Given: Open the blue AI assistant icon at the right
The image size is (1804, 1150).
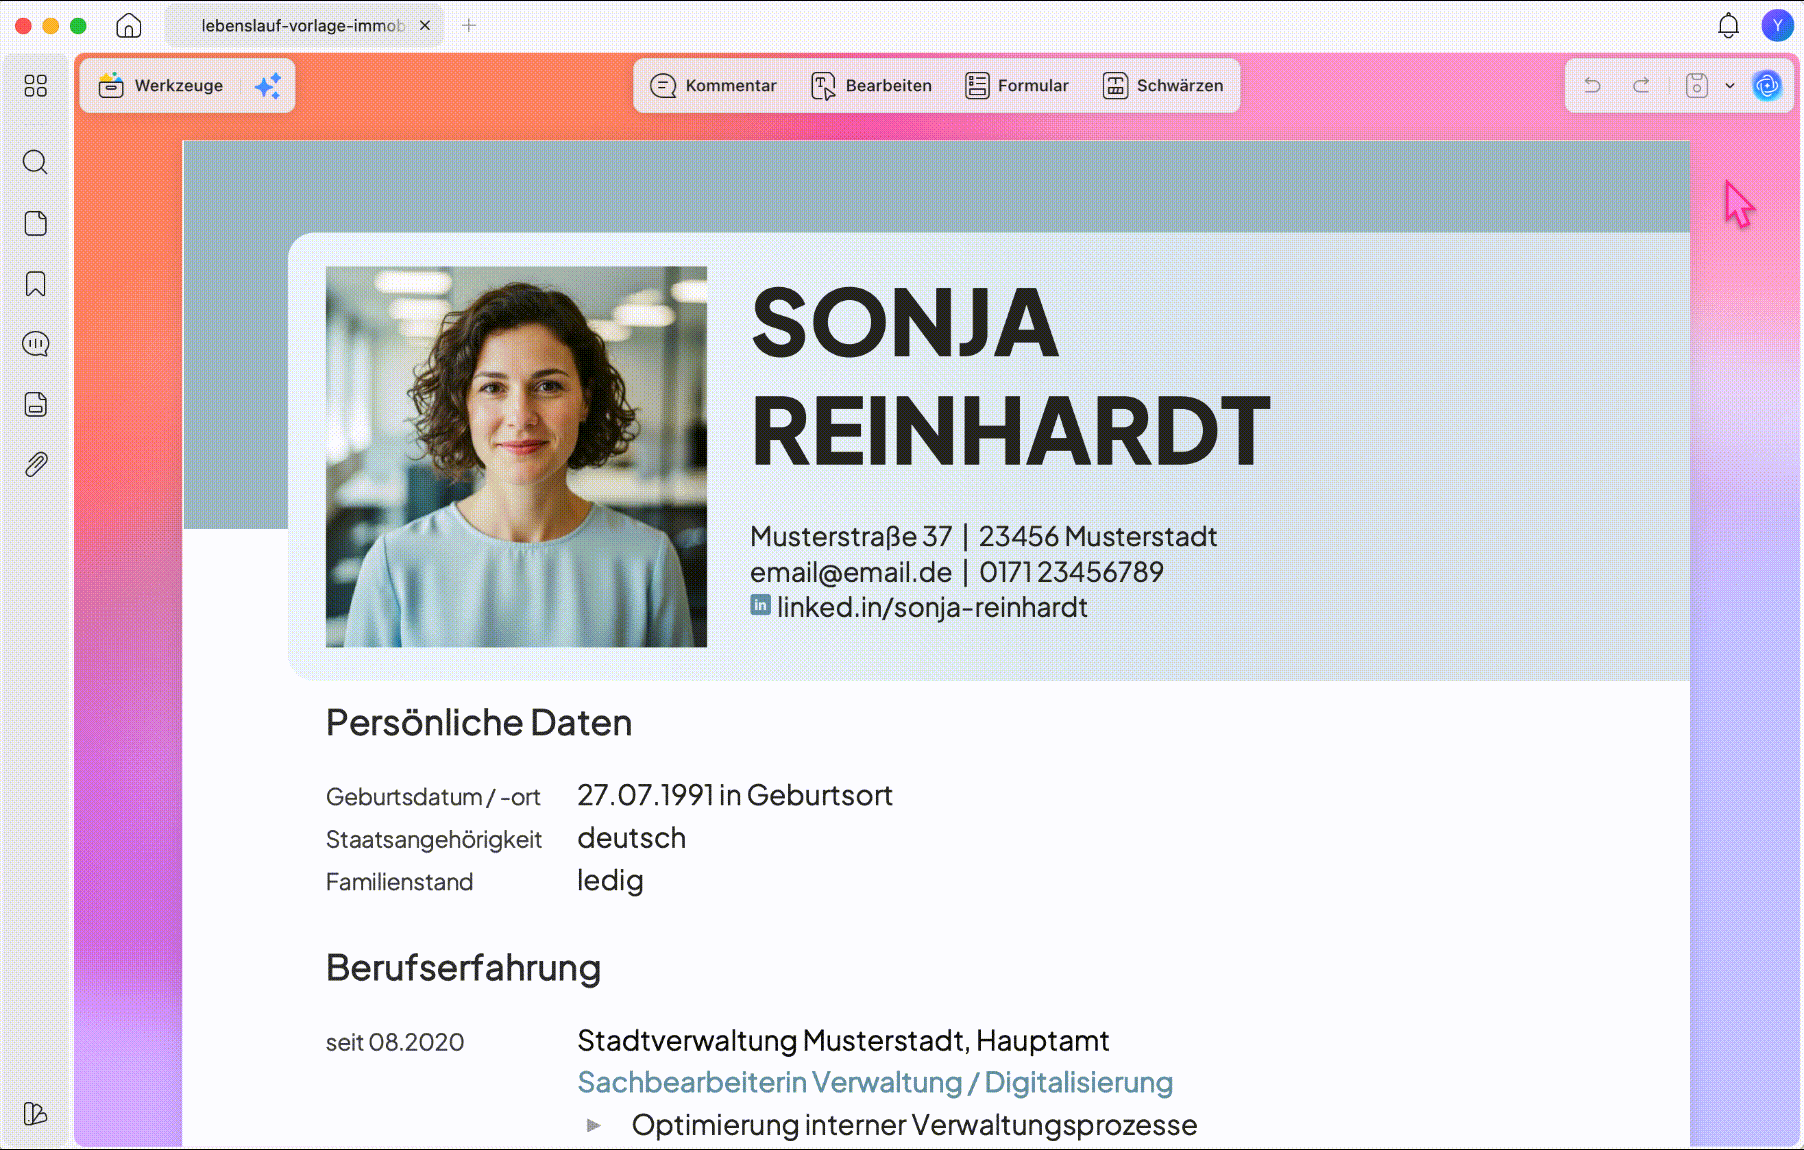Looking at the screenshot, I should [1767, 86].
